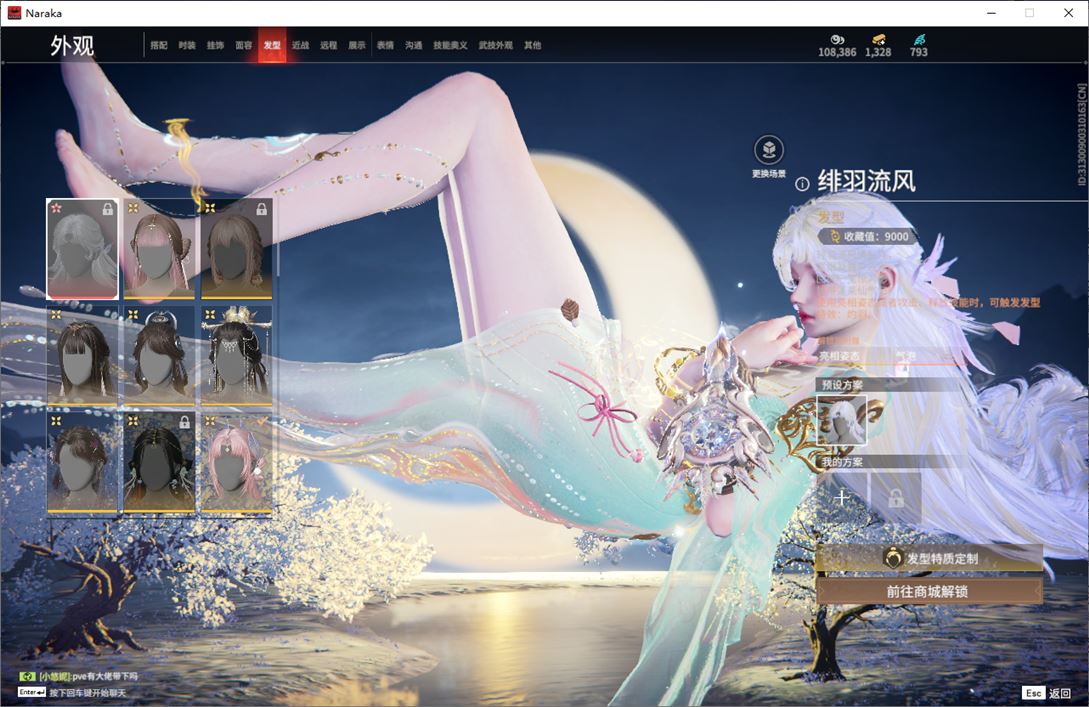Open 发型特质定制 hair customization
The image size is (1089, 707).
[929, 558]
